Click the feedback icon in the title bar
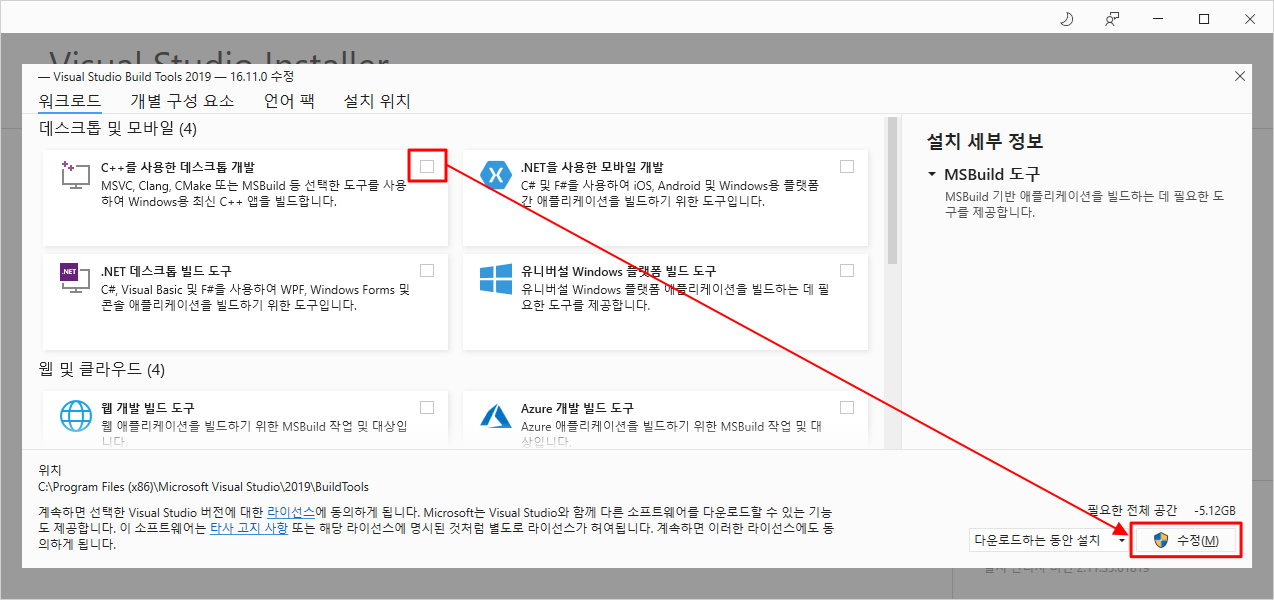1274x600 pixels. (x=1112, y=19)
